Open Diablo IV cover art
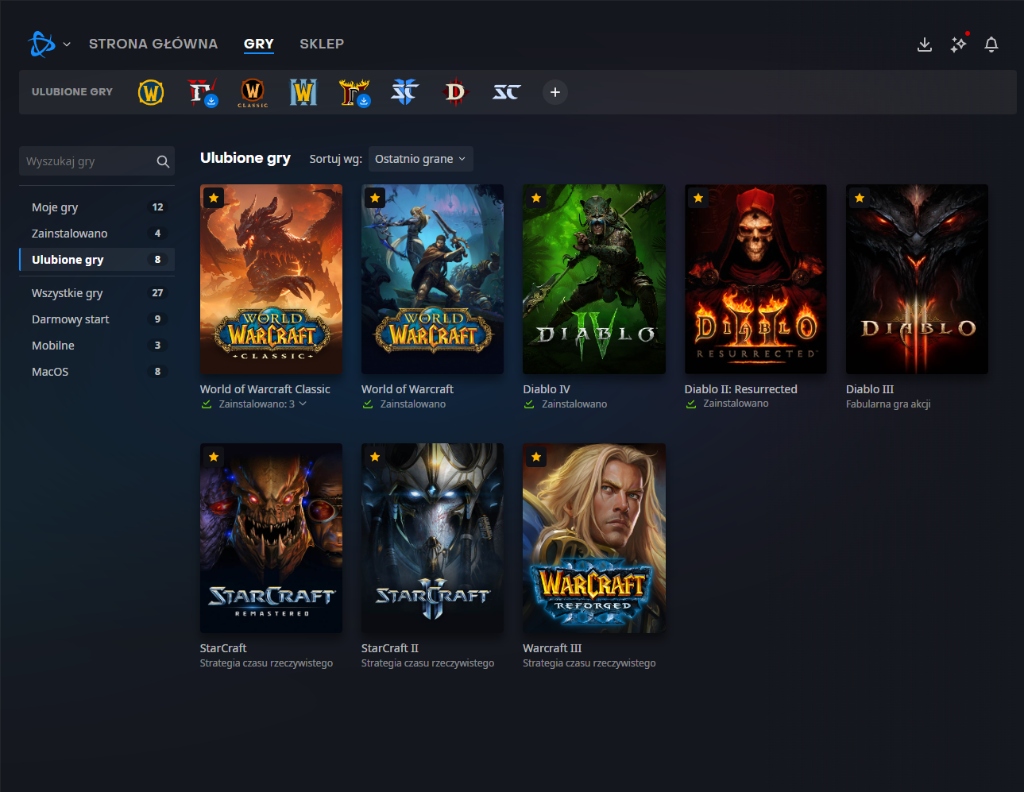 tap(594, 279)
